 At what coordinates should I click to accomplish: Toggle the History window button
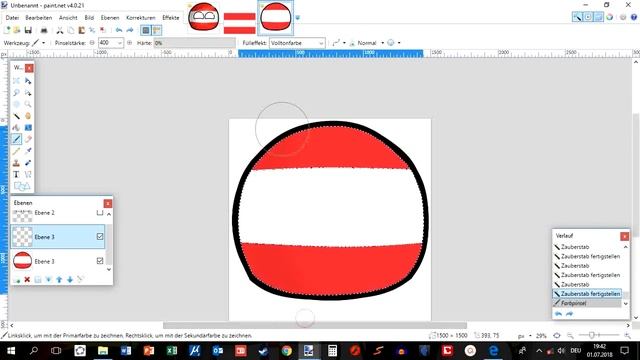(x=588, y=17)
